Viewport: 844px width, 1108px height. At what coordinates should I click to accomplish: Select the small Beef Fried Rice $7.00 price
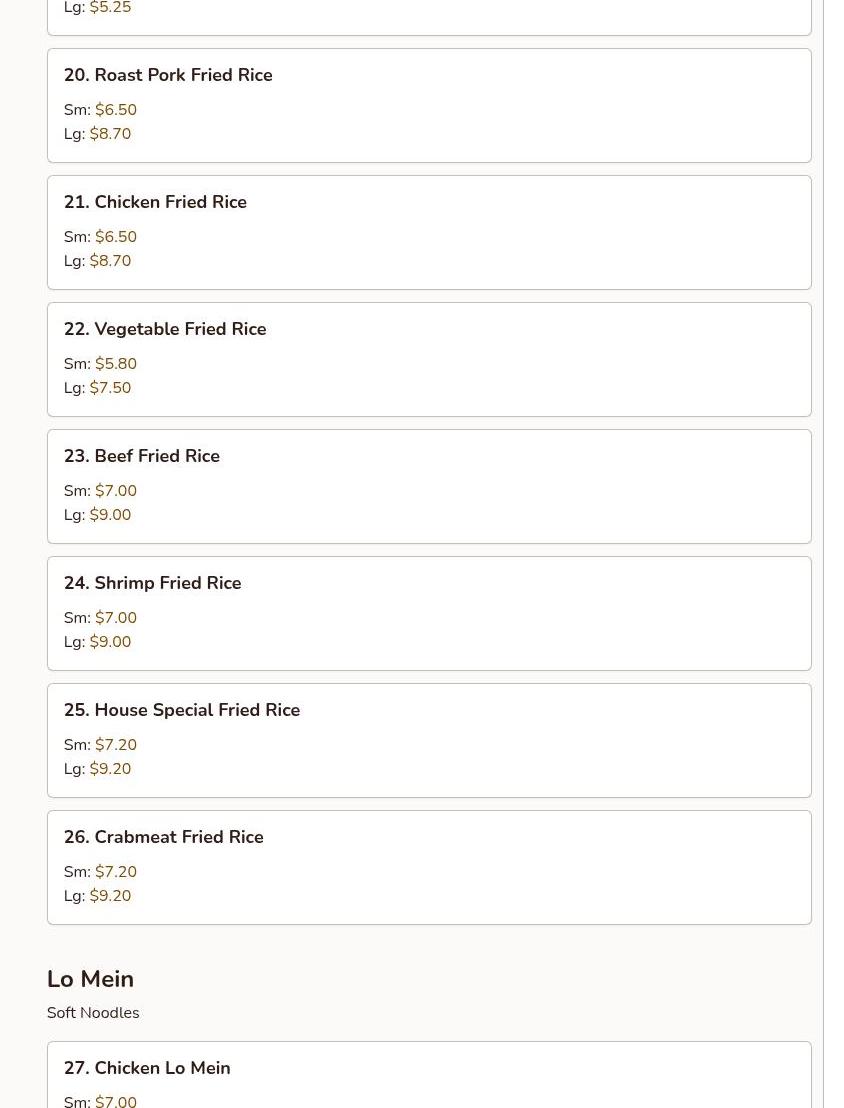tap(116, 490)
